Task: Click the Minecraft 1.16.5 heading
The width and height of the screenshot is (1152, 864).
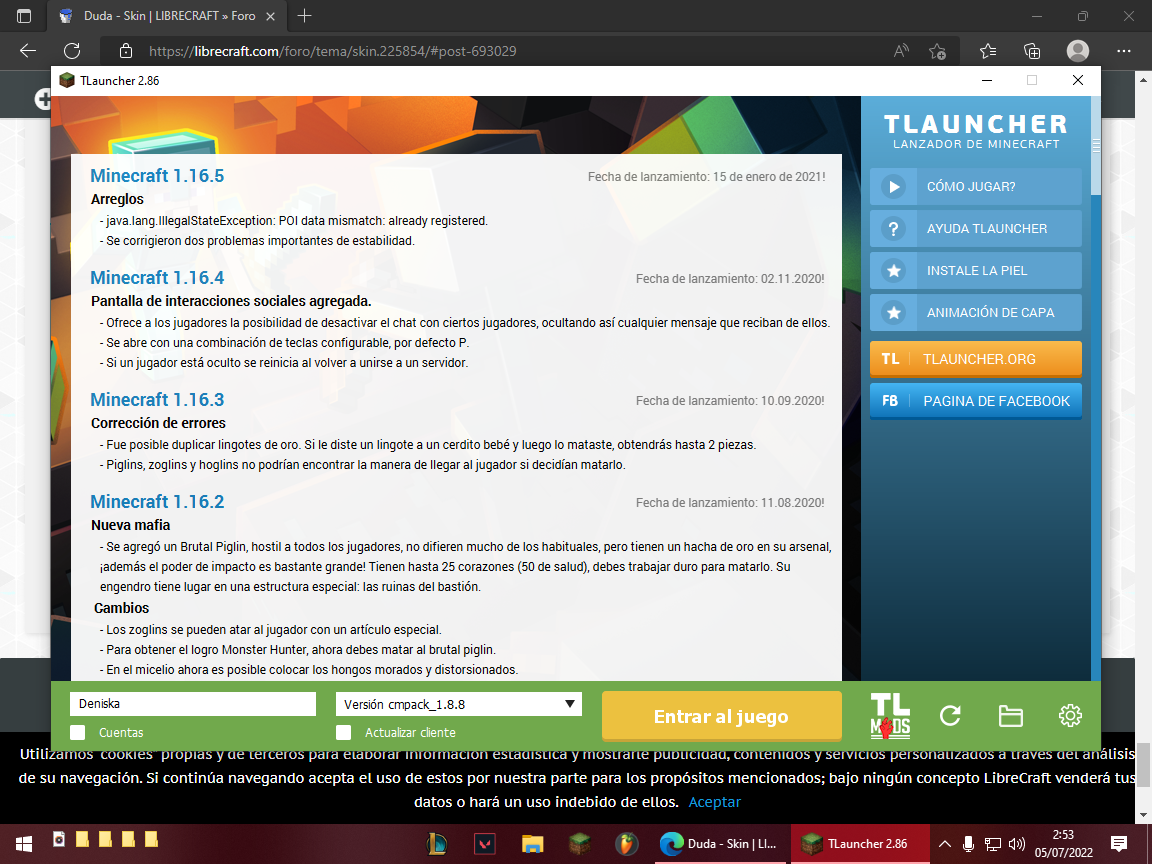Action: click(157, 176)
